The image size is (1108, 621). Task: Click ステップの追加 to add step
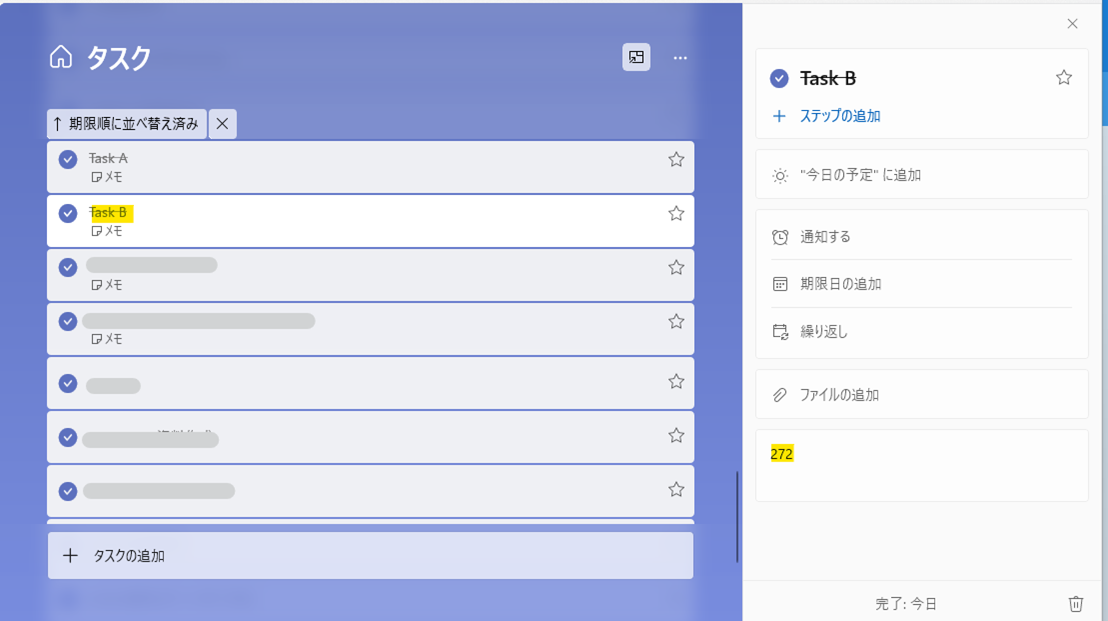[839, 116]
